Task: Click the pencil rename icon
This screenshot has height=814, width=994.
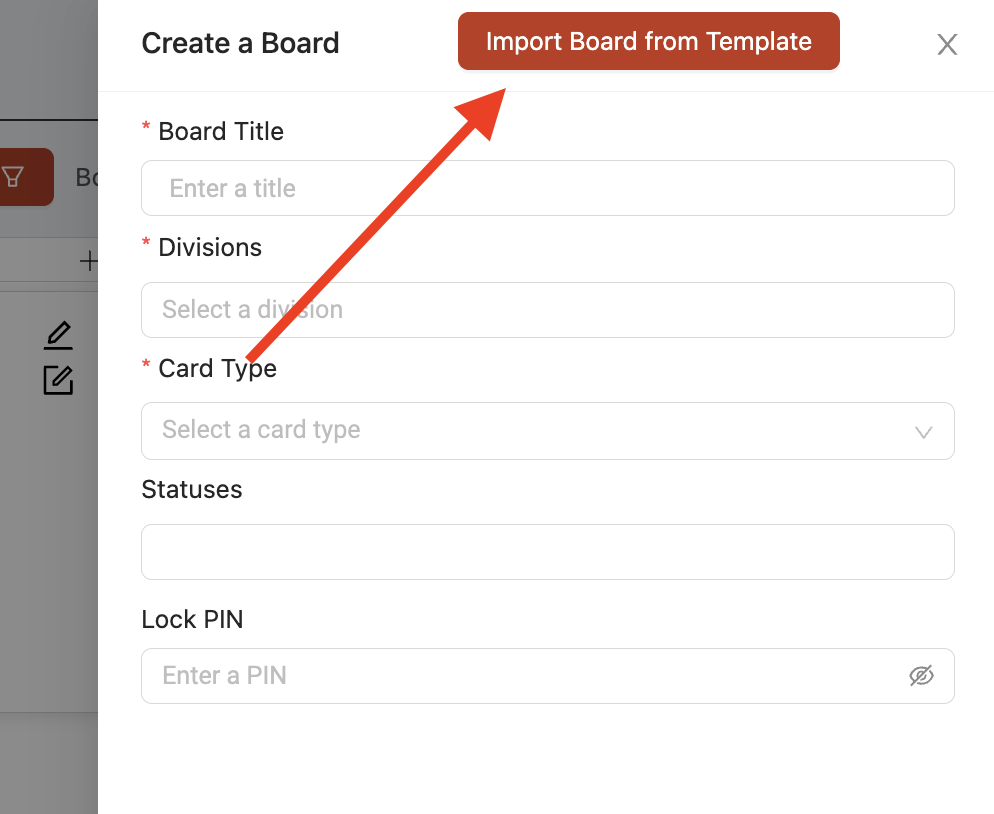Action: pos(58,335)
